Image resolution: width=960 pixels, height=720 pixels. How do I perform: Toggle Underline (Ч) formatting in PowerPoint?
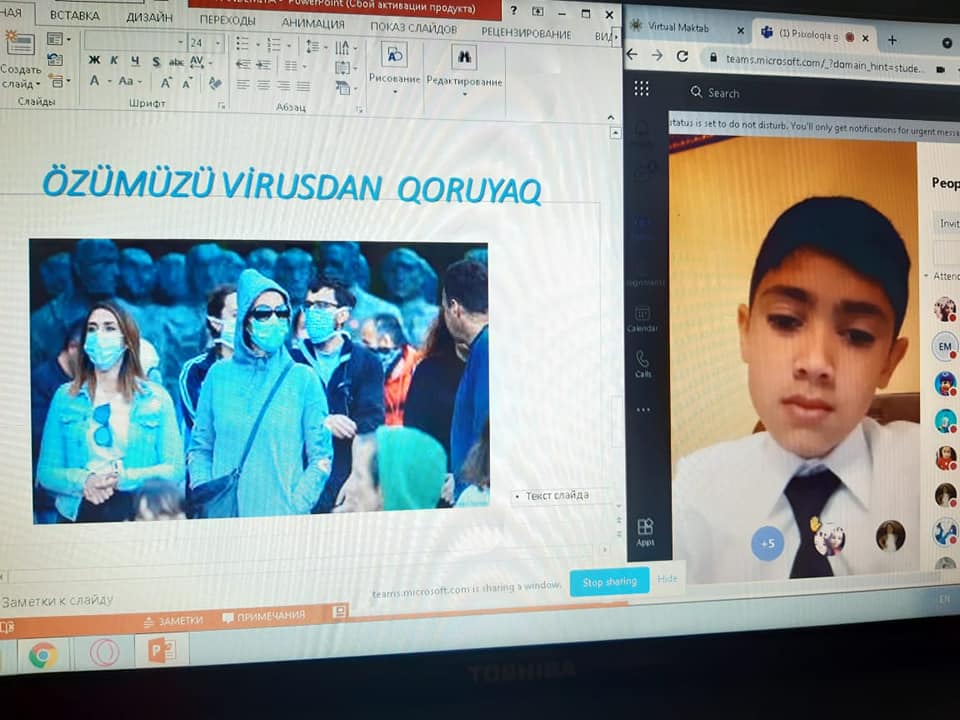tap(135, 61)
